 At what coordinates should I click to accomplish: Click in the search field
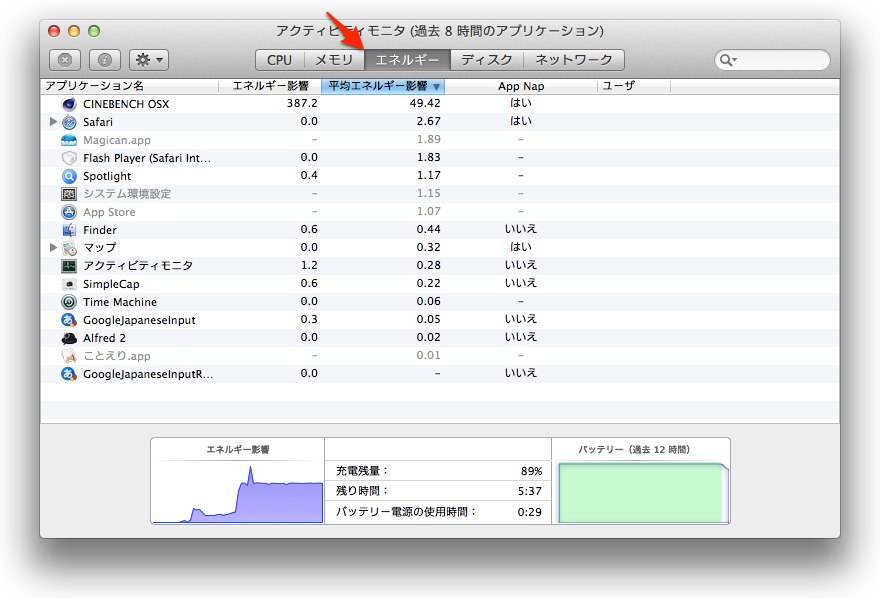click(x=772, y=60)
